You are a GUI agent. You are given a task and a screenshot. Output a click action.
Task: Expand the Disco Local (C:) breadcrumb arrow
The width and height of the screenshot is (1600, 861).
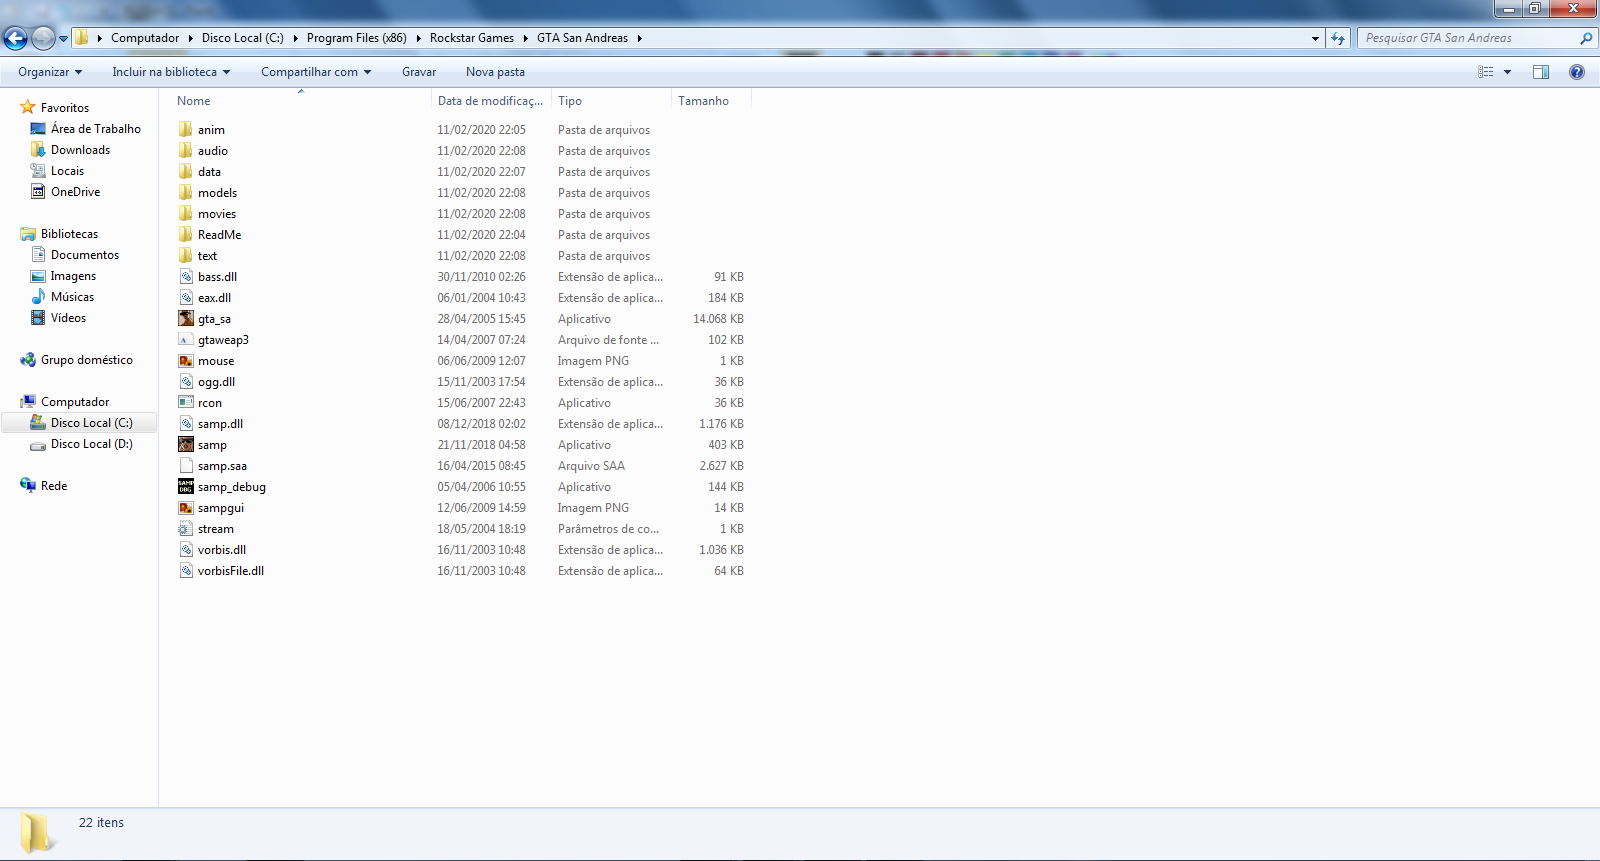[295, 38]
